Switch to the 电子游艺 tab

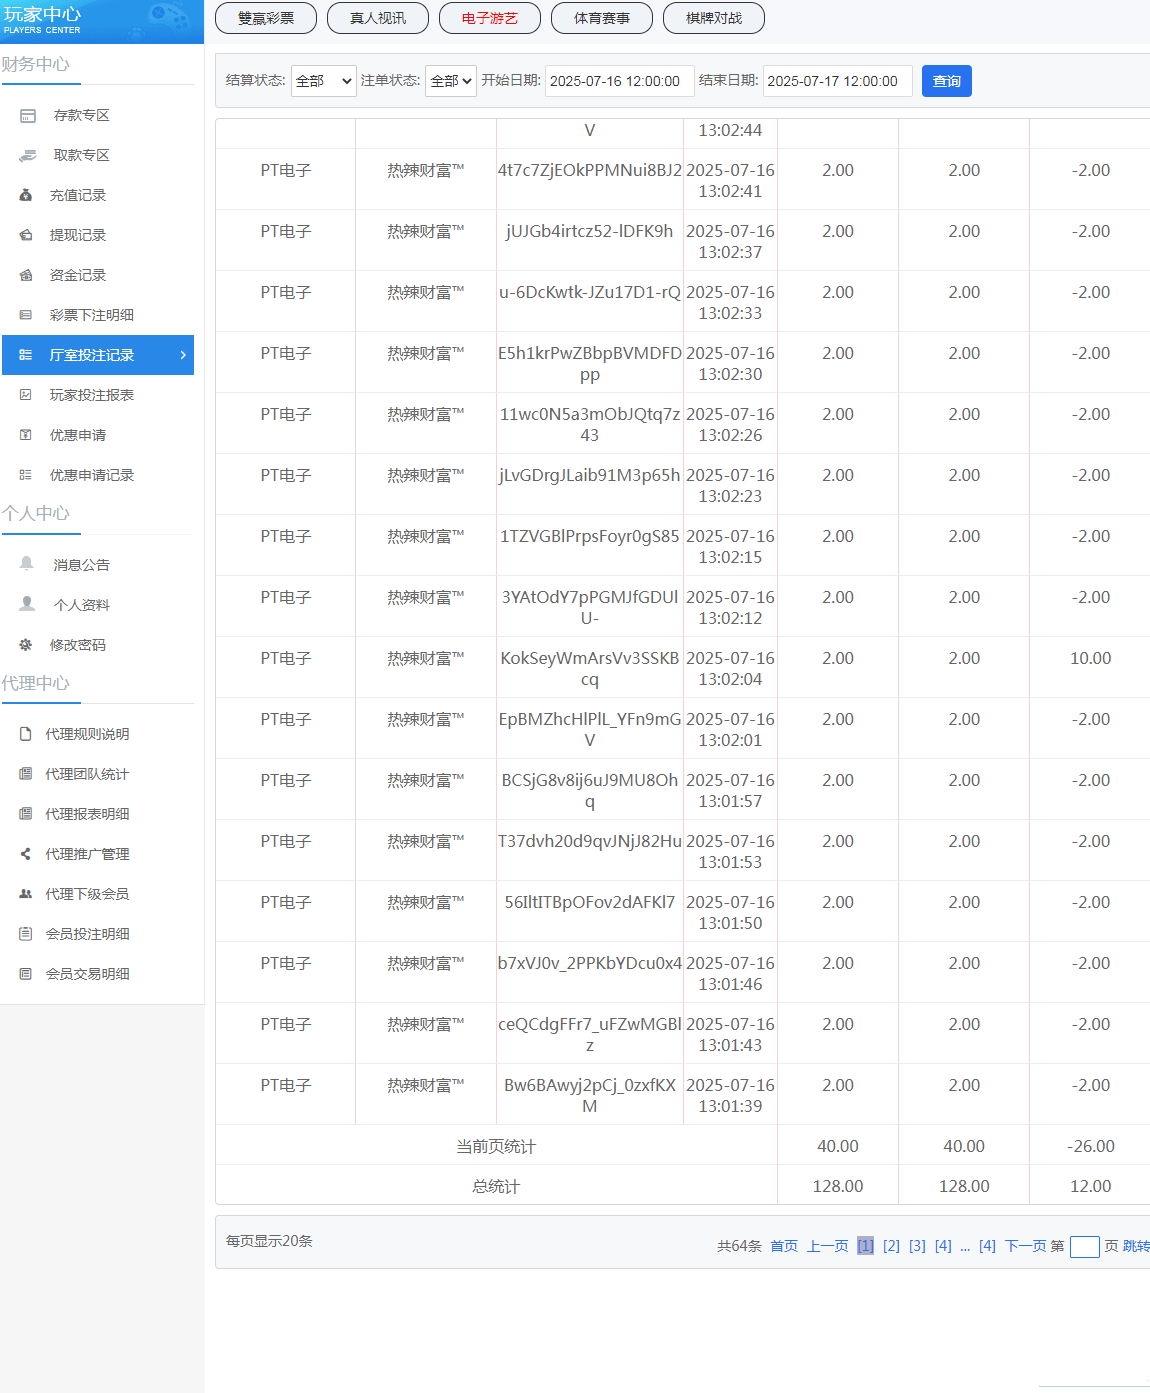tap(490, 18)
